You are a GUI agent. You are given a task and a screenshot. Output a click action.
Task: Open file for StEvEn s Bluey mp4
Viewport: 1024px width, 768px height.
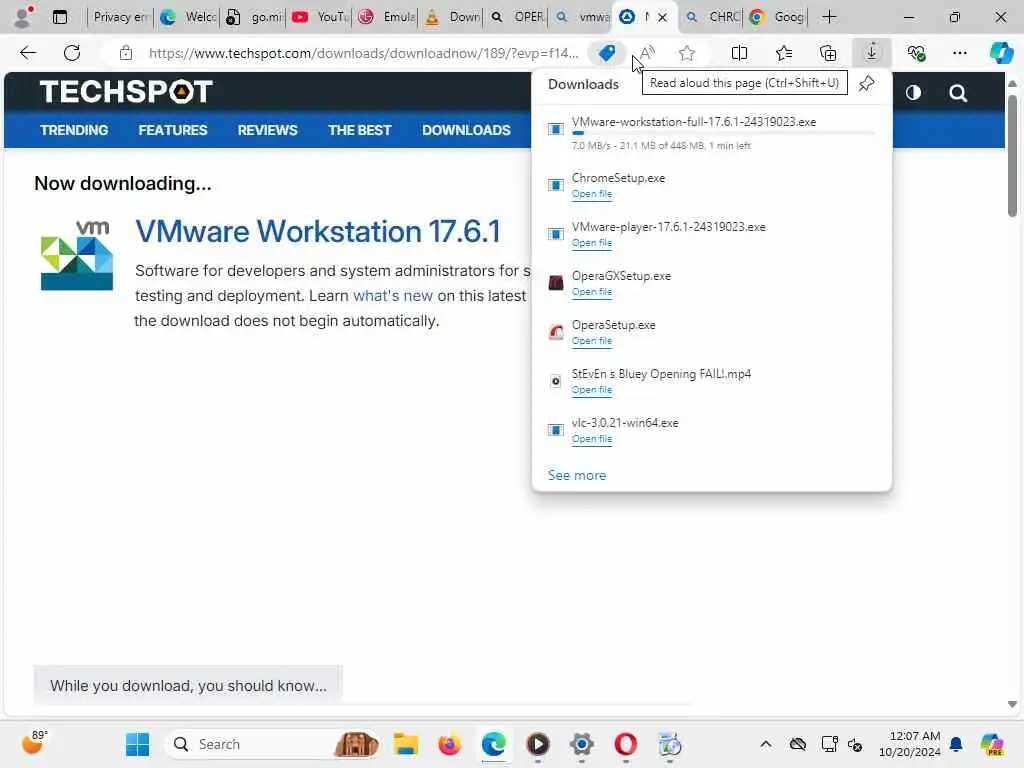click(592, 390)
